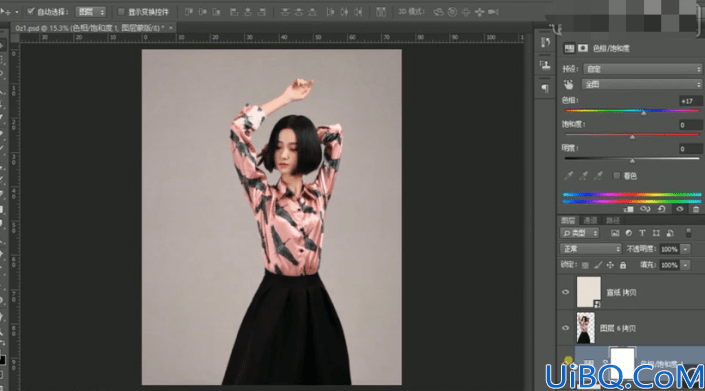Viewport: 705px width, 391px height.
Task: Click the view previous state button
Action: [645, 209]
